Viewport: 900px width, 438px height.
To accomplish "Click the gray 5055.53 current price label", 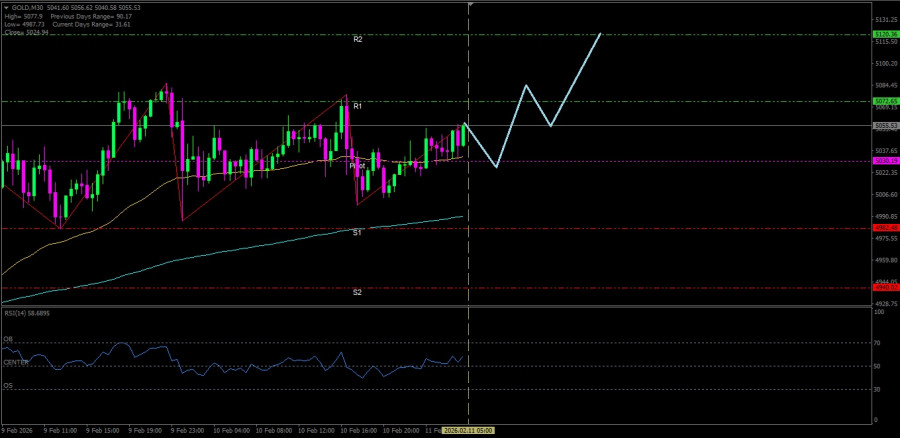I will [x=885, y=125].
